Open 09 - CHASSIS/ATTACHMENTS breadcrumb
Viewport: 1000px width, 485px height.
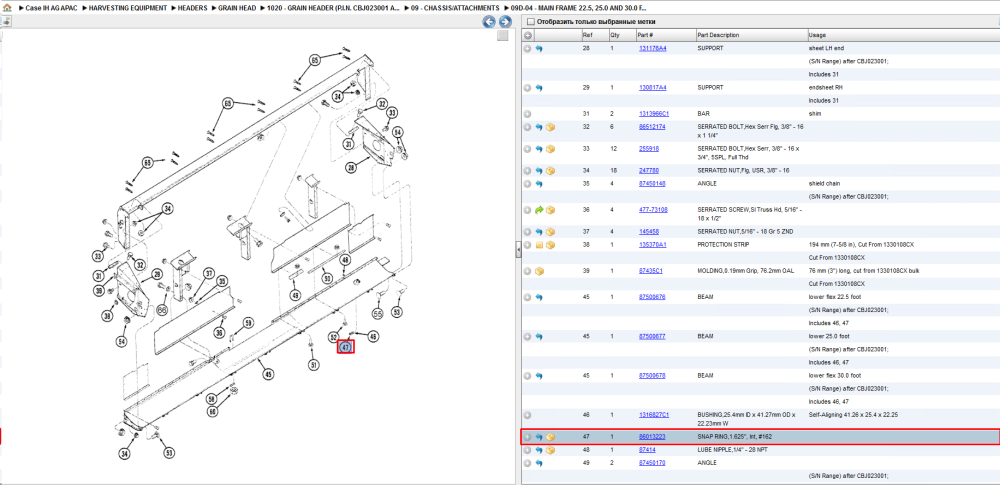click(455, 8)
